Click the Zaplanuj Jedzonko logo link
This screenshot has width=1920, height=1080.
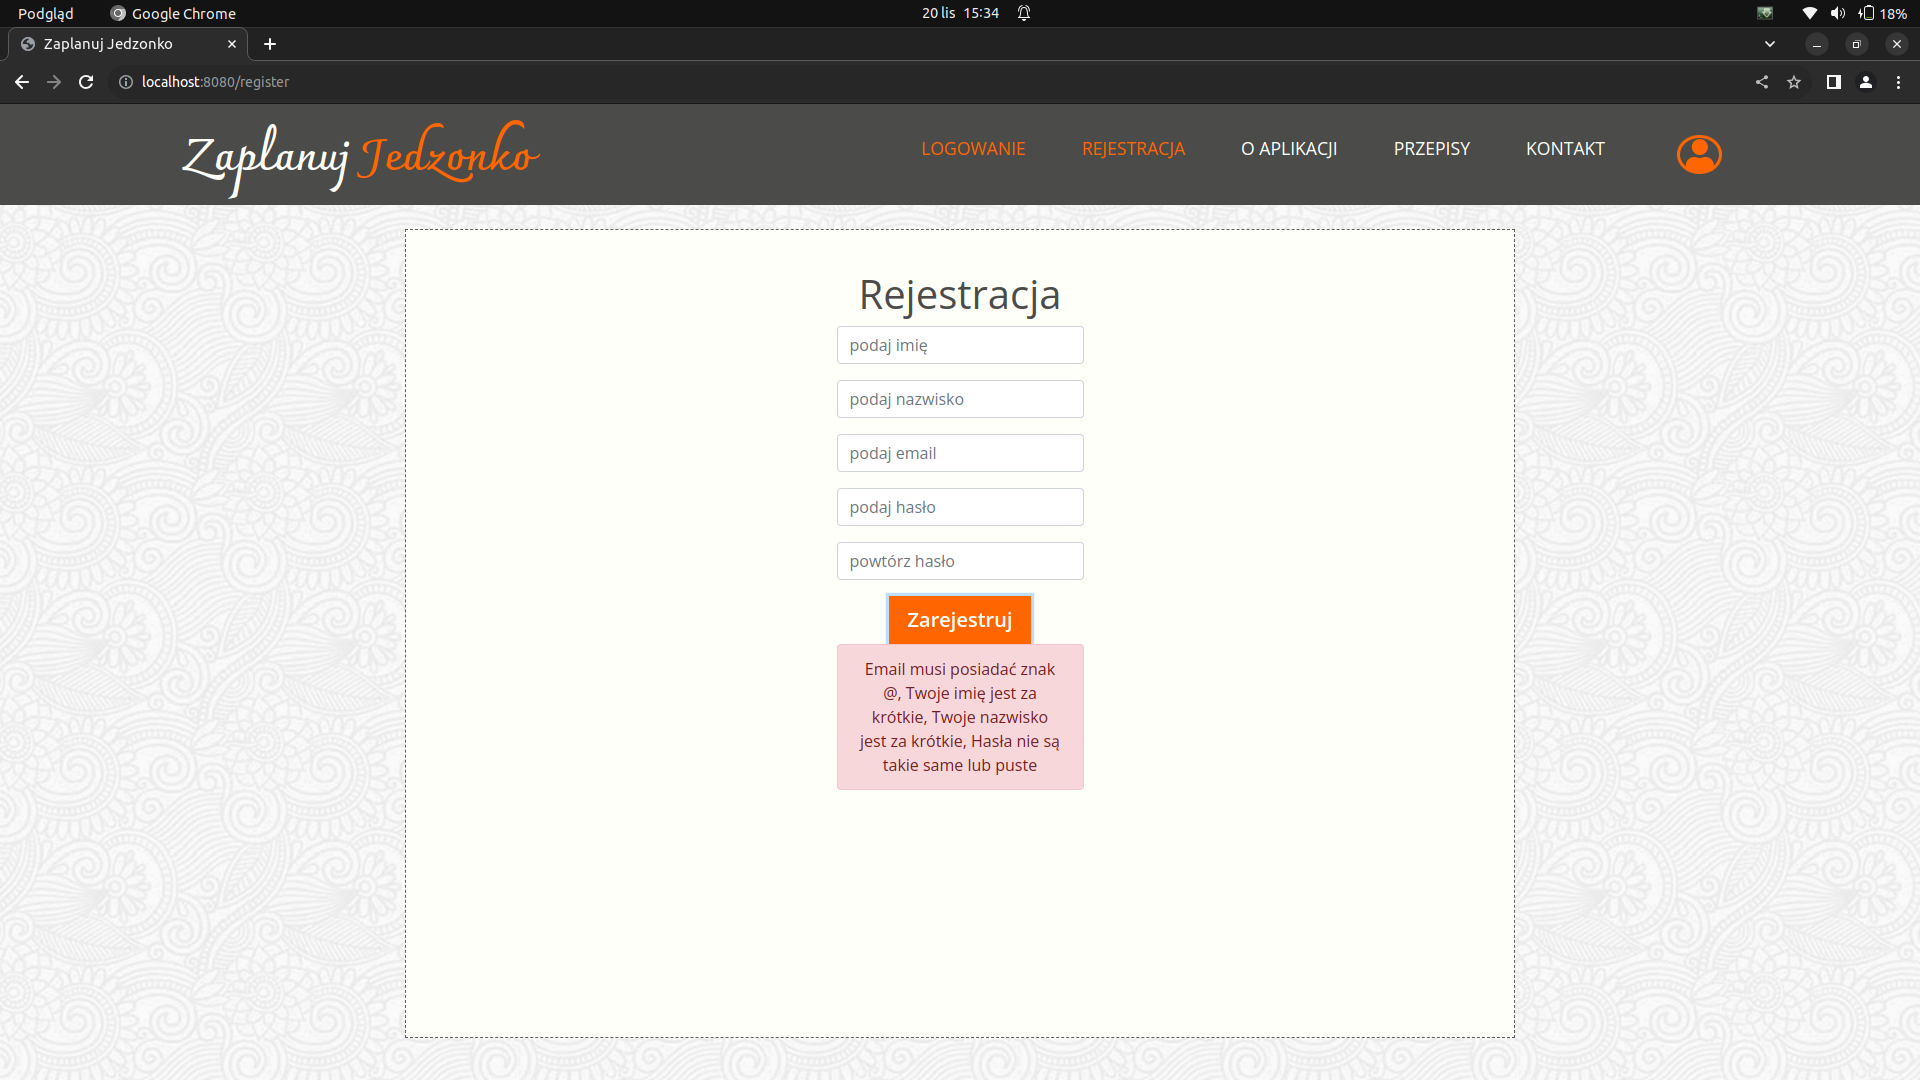click(x=360, y=157)
